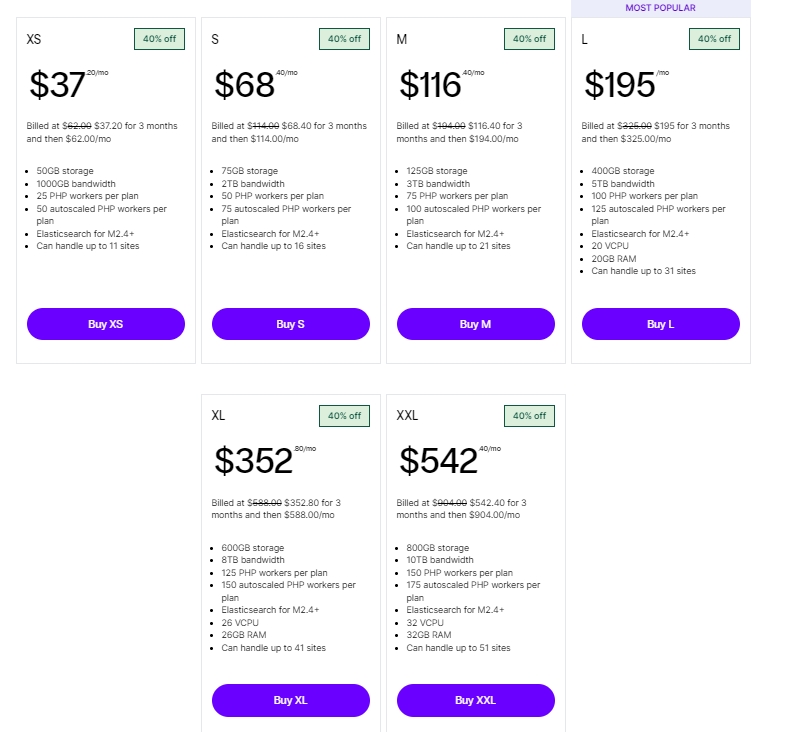Select the Buy XL button
The height and width of the screenshot is (732, 792).
pyautogui.click(x=290, y=700)
